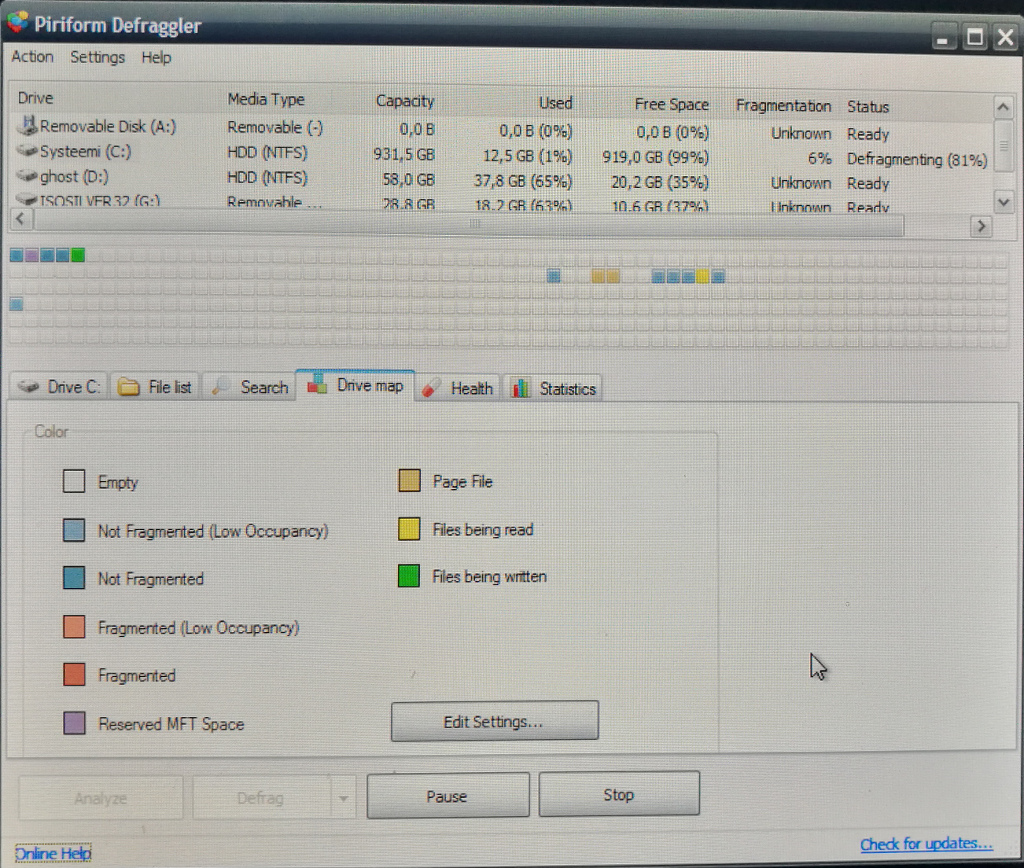This screenshot has width=1024, height=868.
Task: Open the Online Help link
Action: tap(53, 853)
